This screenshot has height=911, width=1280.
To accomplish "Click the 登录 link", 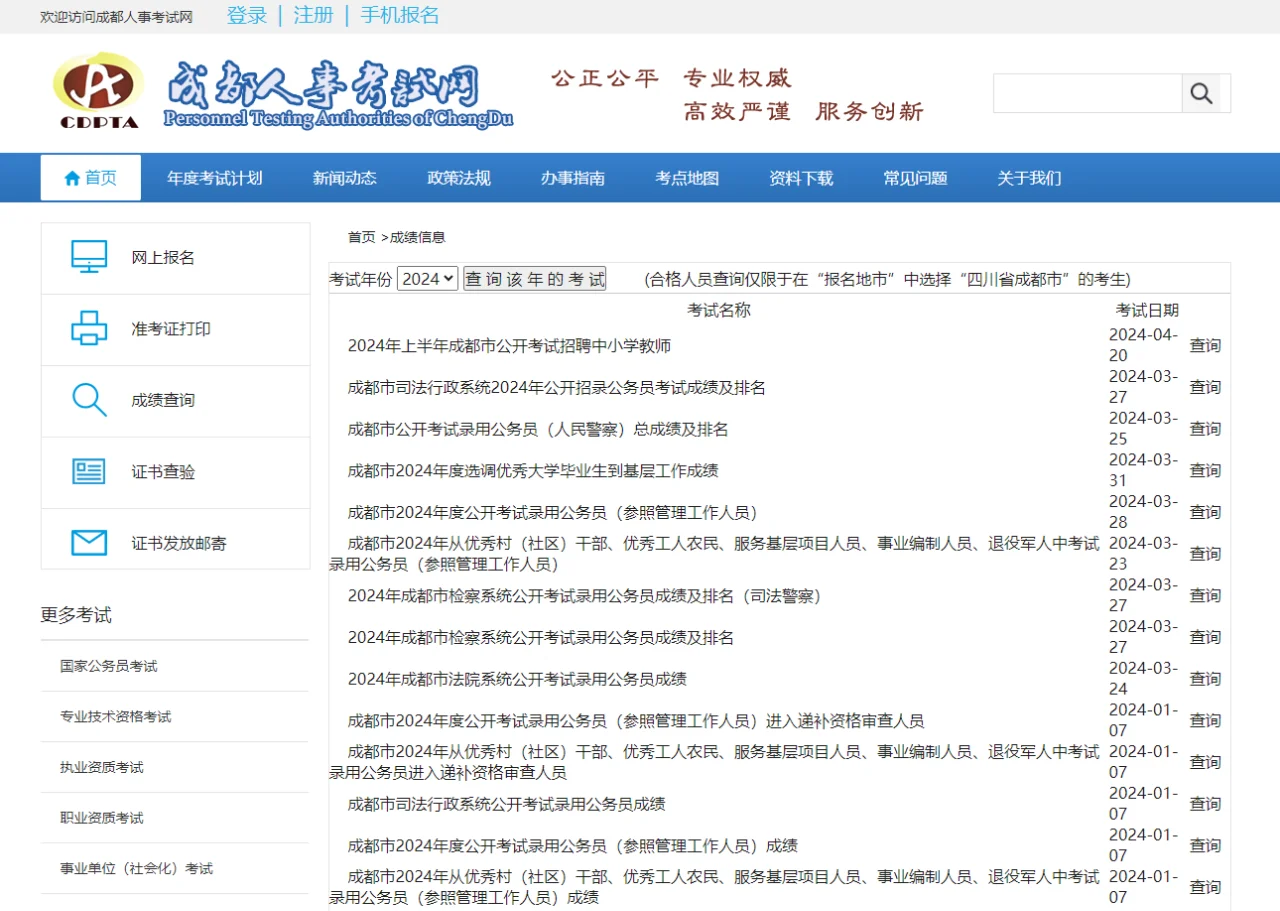I will pos(247,15).
